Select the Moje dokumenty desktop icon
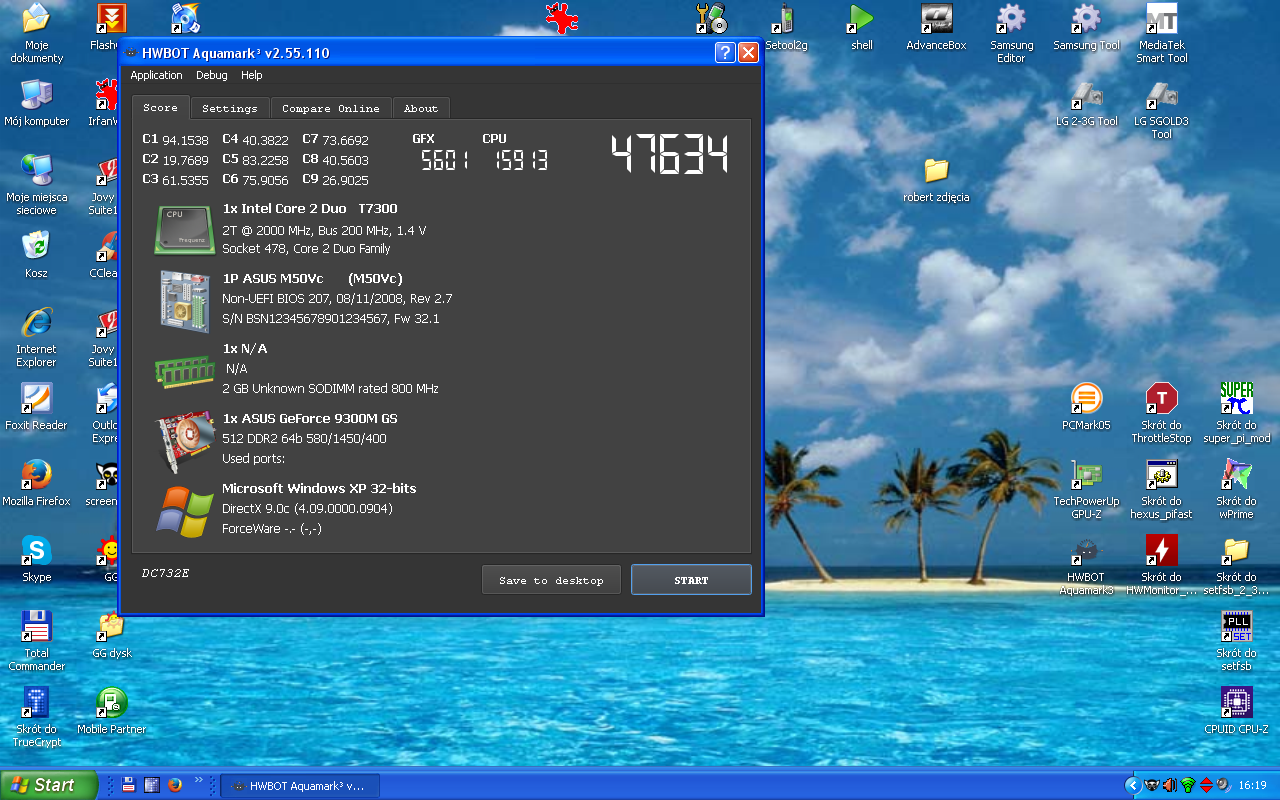This screenshot has width=1280, height=800. click(36, 33)
